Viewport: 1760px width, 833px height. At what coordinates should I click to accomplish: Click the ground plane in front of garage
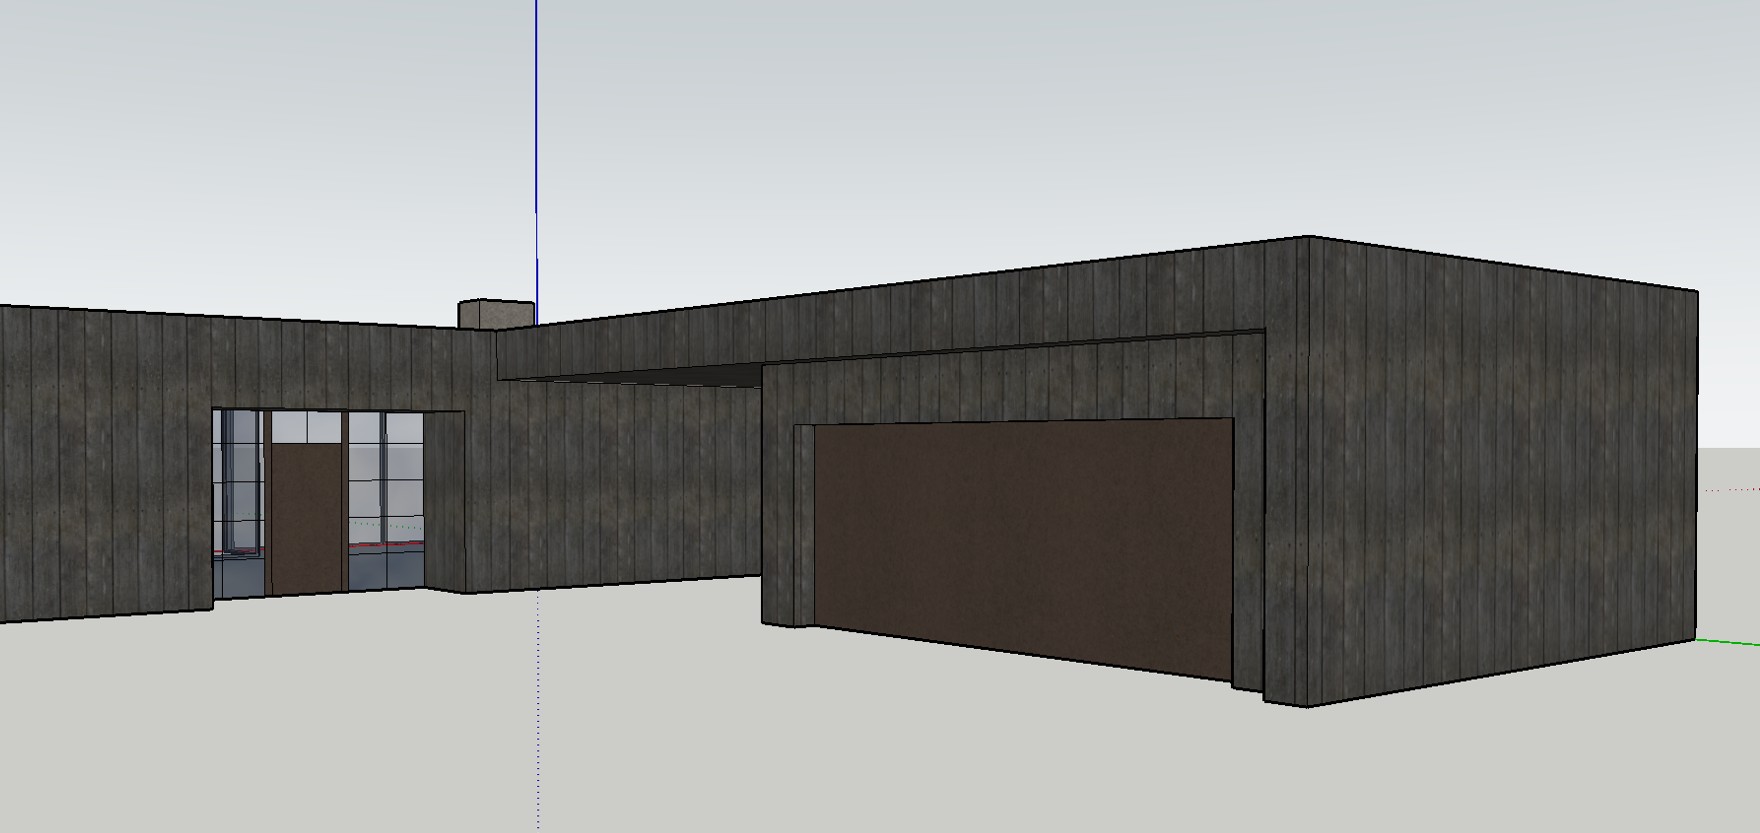pos(900,740)
